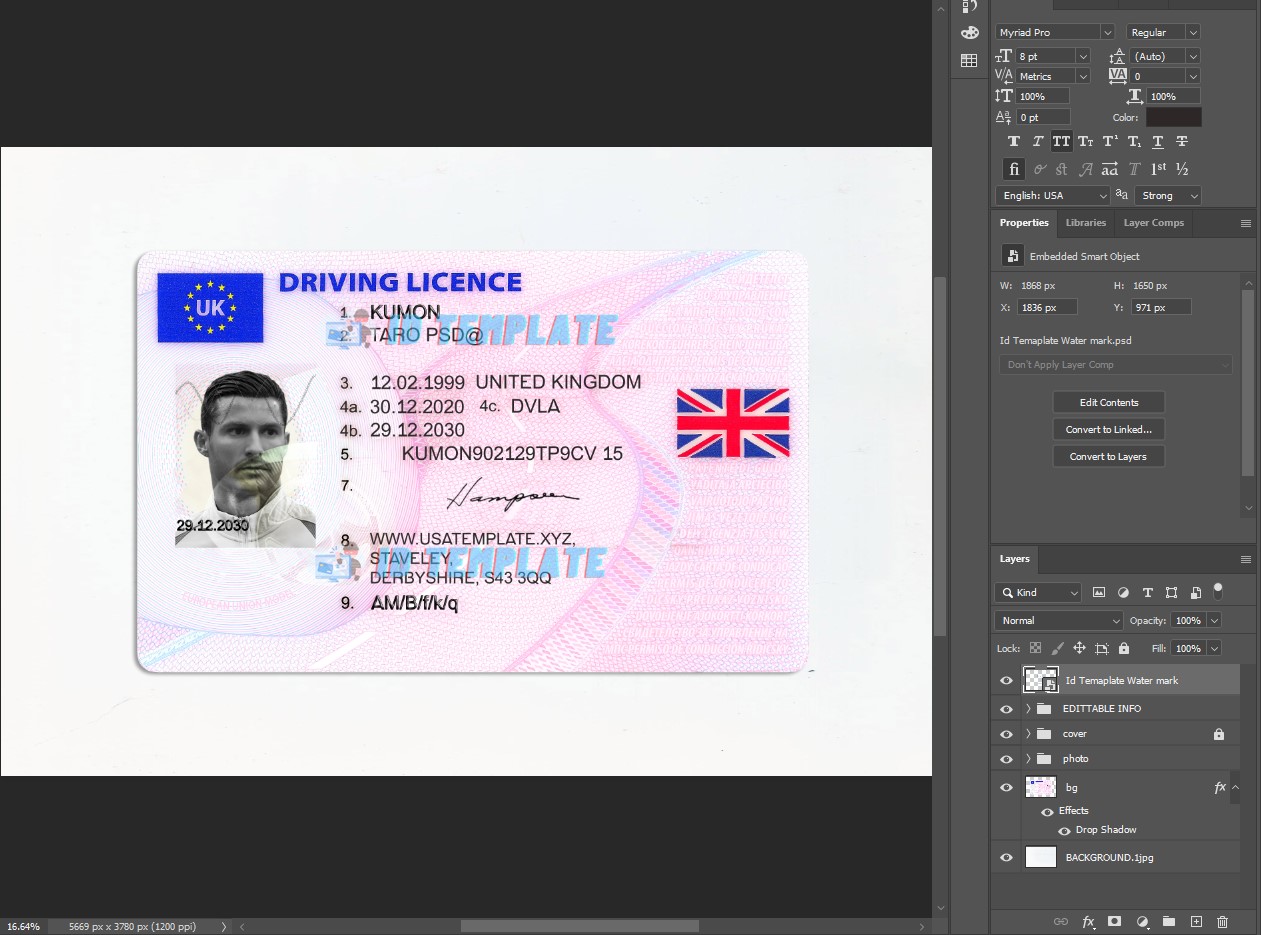The image size is (1261, 935).
Task: Open the Properties panel menu
Action: (1246, 223)
